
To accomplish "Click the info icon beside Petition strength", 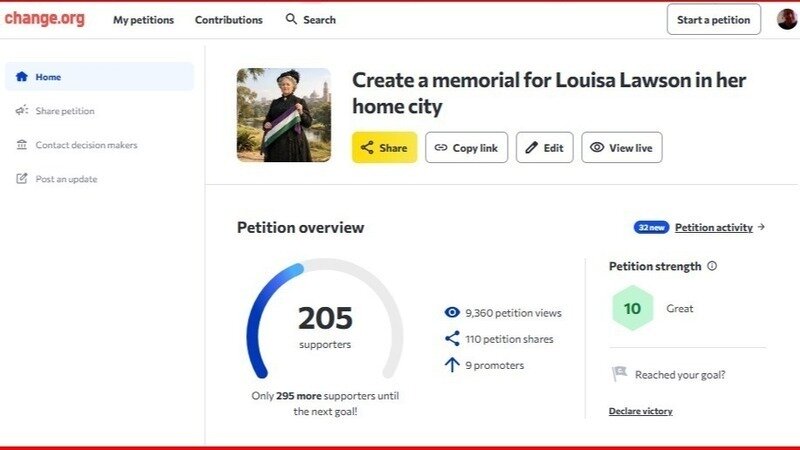I will click(712, 266).
